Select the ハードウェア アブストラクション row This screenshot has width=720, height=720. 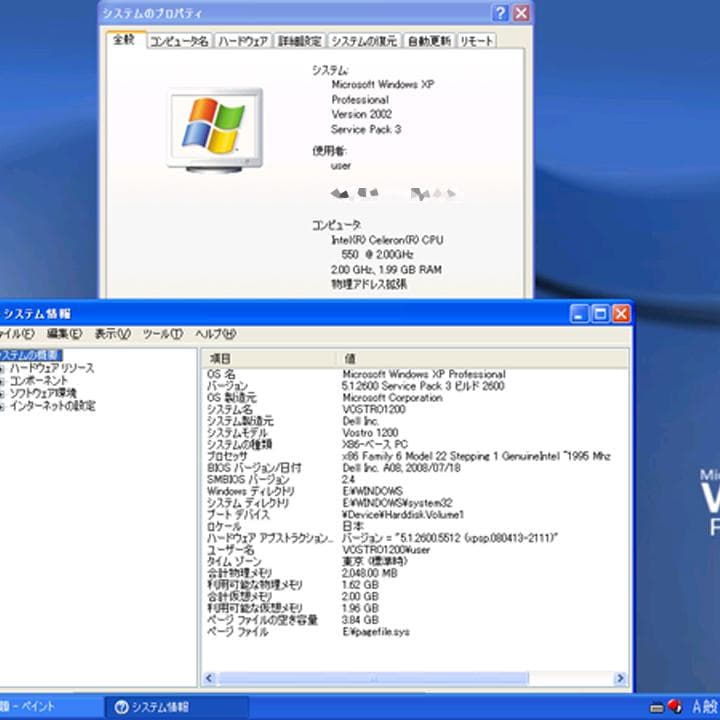click(x=415, y=538)
